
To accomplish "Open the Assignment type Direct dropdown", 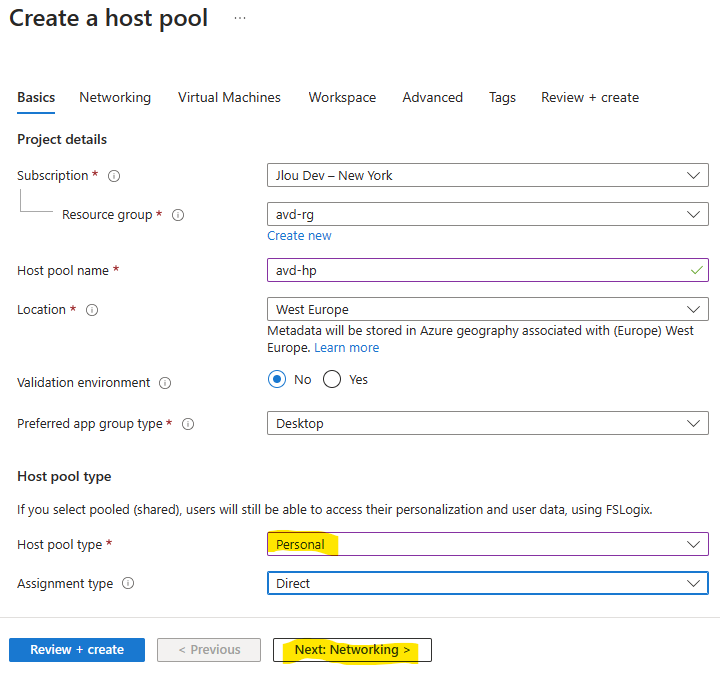I will 488,583.
